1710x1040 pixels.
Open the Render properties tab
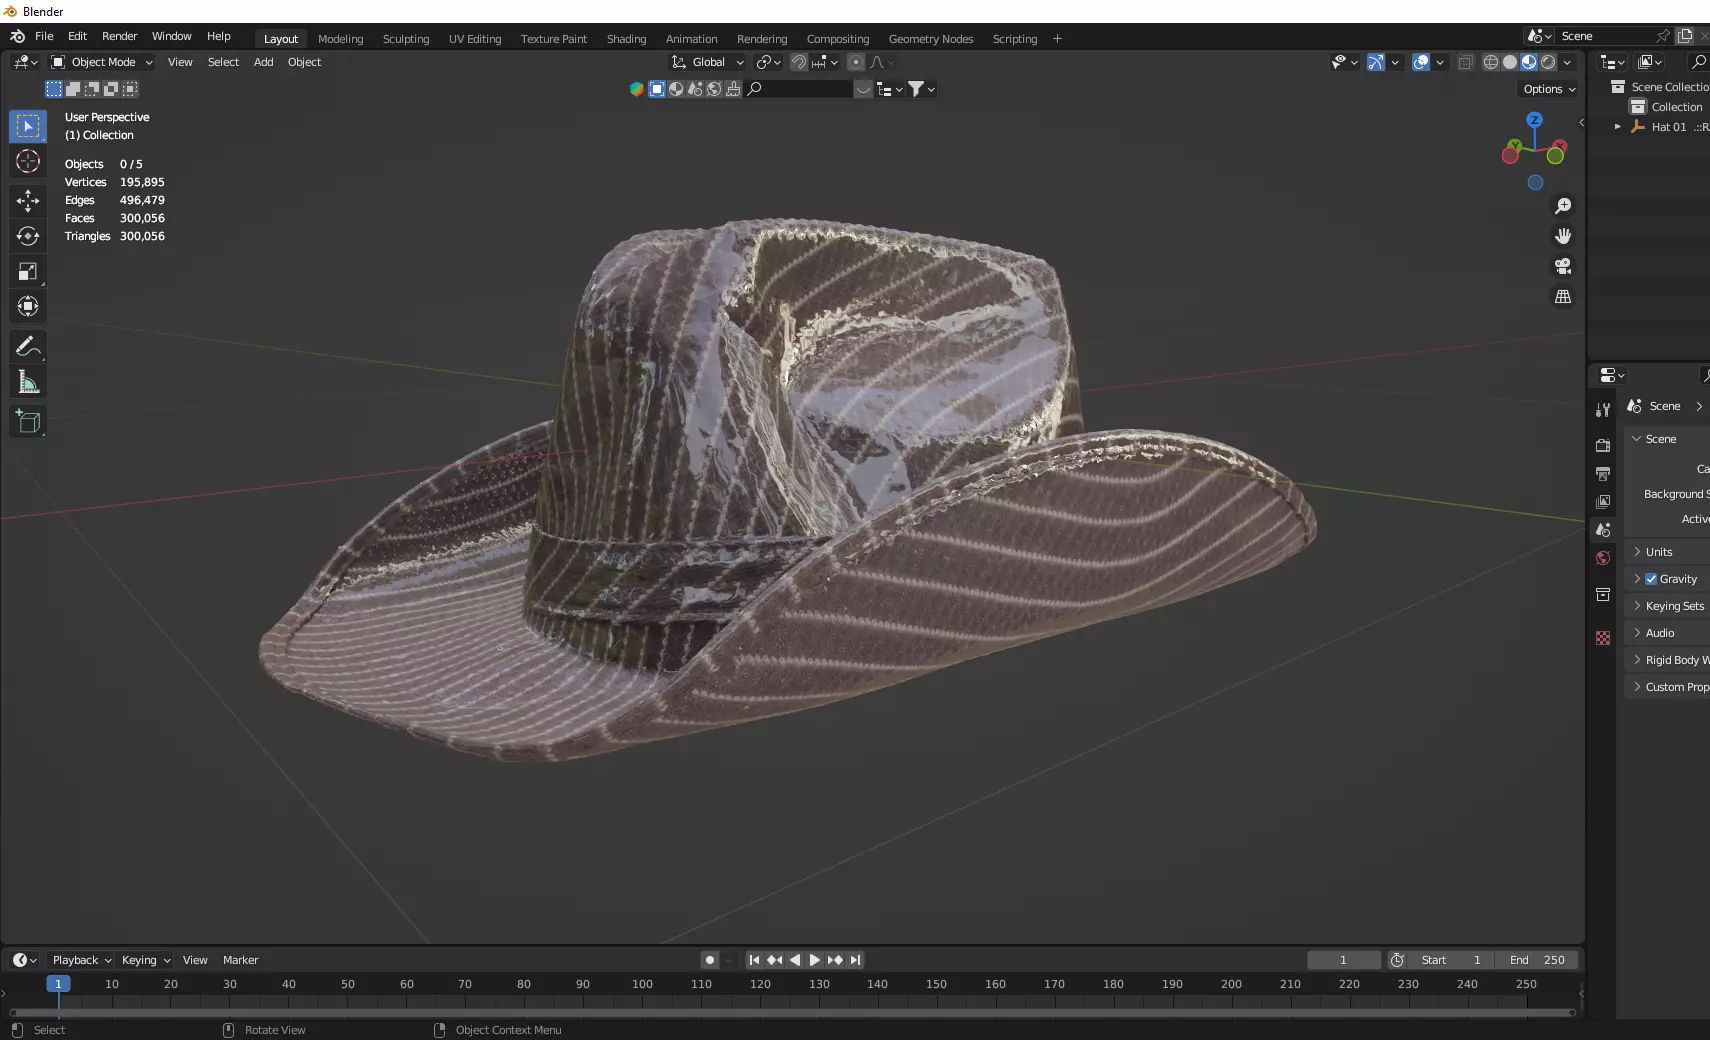(x=1603, y=445)
